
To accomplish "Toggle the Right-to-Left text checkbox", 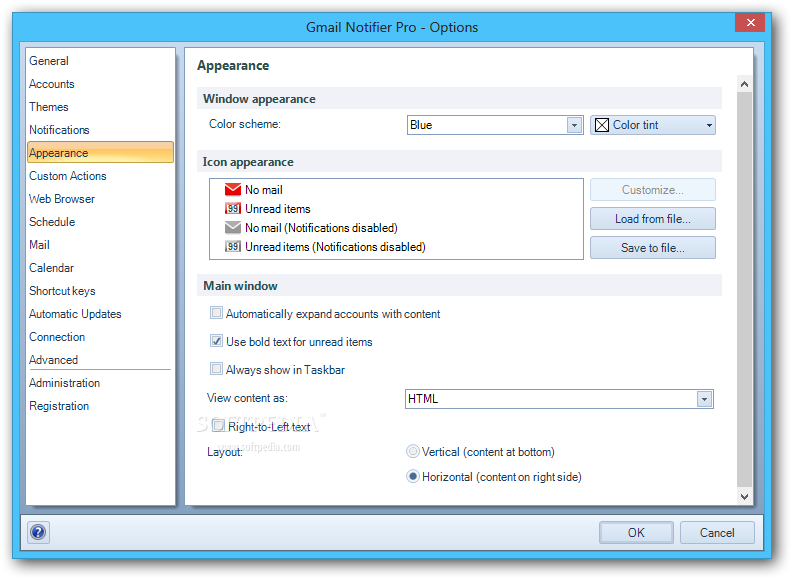I will [218, 425].
